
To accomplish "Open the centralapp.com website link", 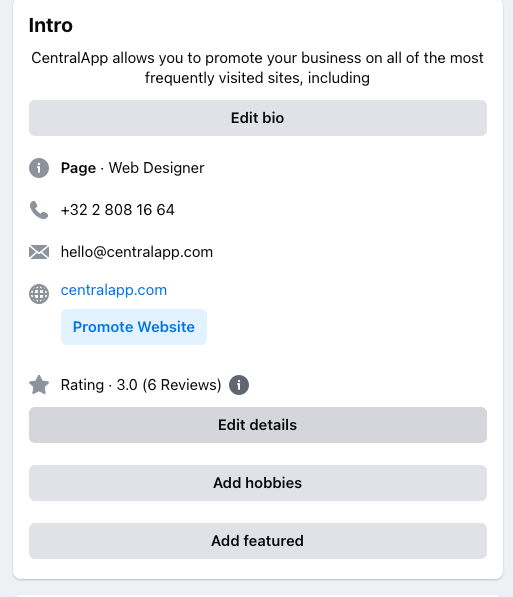I will 114,290.
